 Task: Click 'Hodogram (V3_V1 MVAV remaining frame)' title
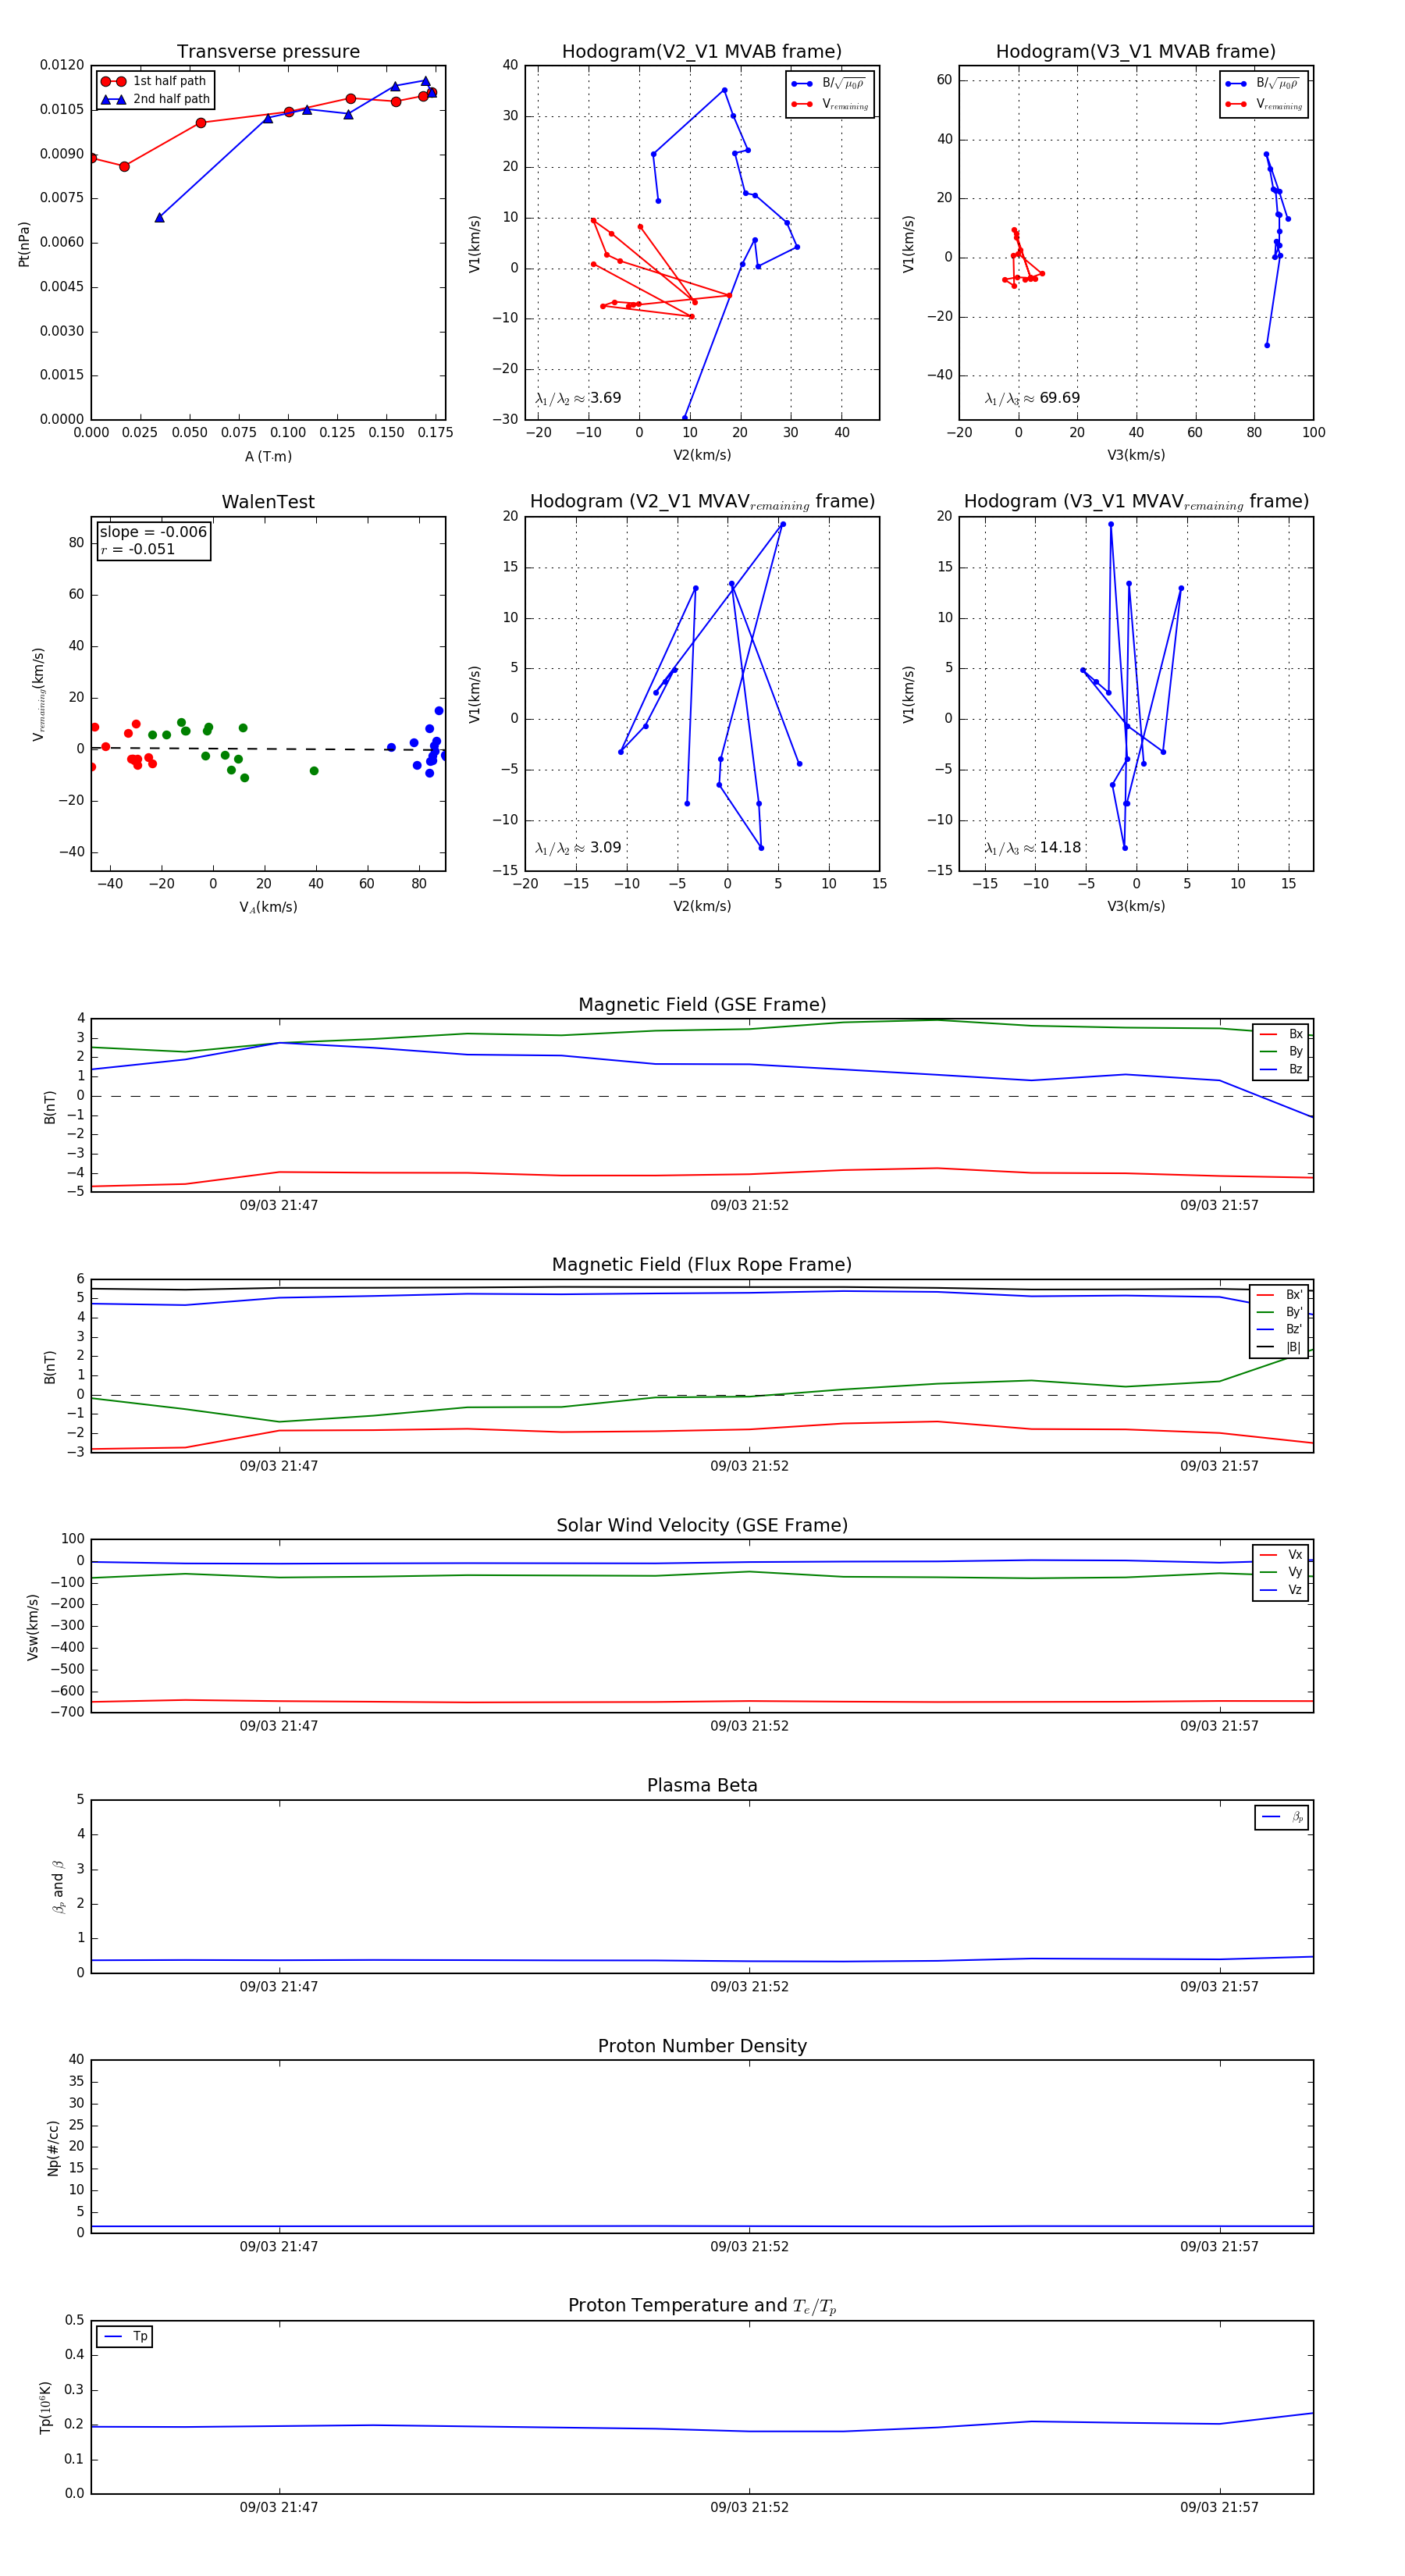pos(1136,502)
